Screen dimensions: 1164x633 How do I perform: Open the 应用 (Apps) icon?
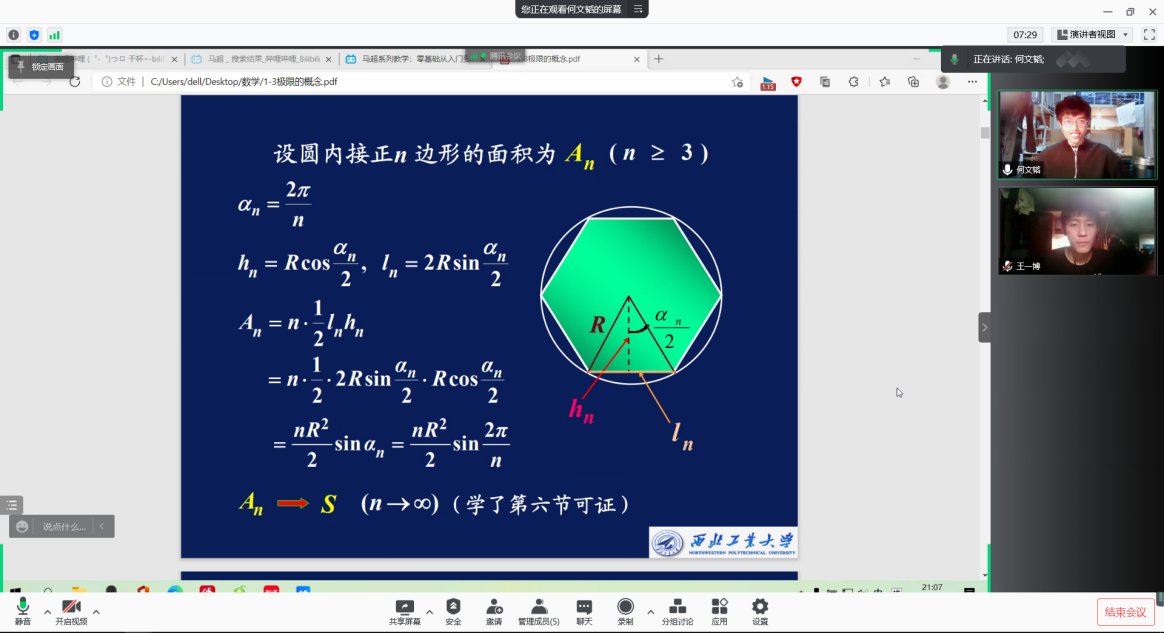click(x=719, y=611)
